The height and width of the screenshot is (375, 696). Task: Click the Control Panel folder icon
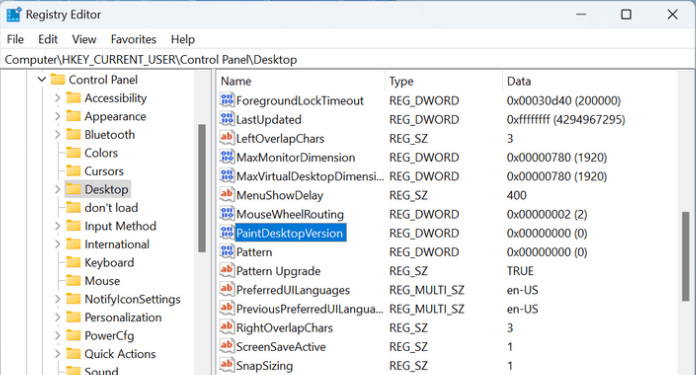(x=58, y=79)
